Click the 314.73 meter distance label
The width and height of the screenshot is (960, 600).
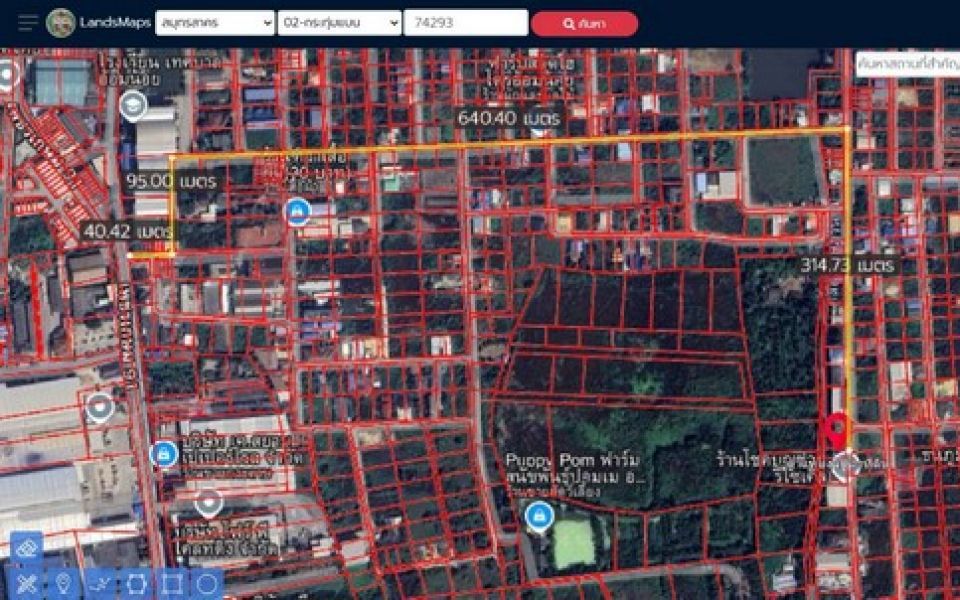coord(847,265)
